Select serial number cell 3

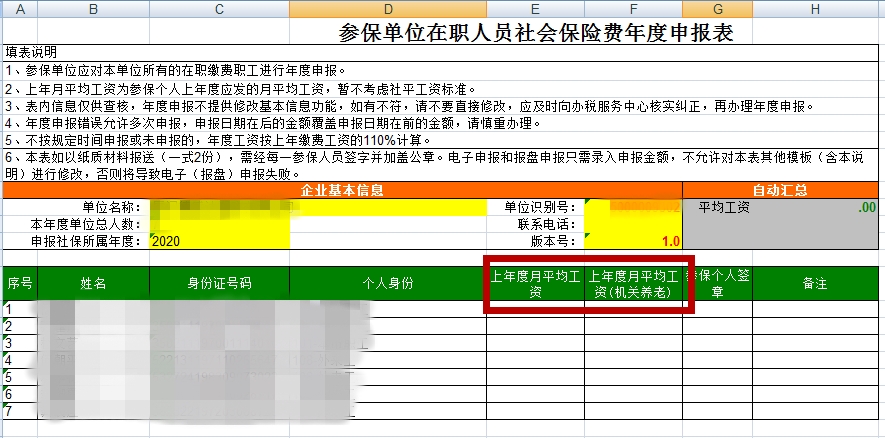(x=20, y=343)
